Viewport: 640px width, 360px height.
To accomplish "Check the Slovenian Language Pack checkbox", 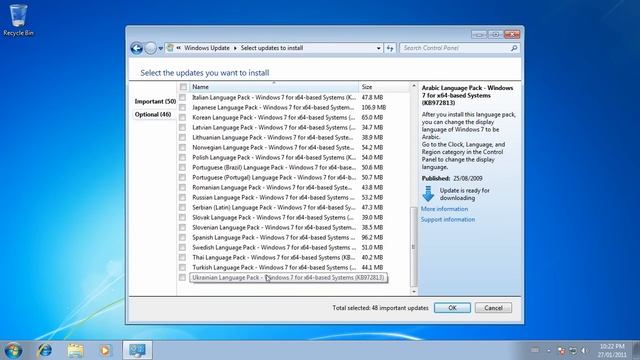I will tap(182, 227).
